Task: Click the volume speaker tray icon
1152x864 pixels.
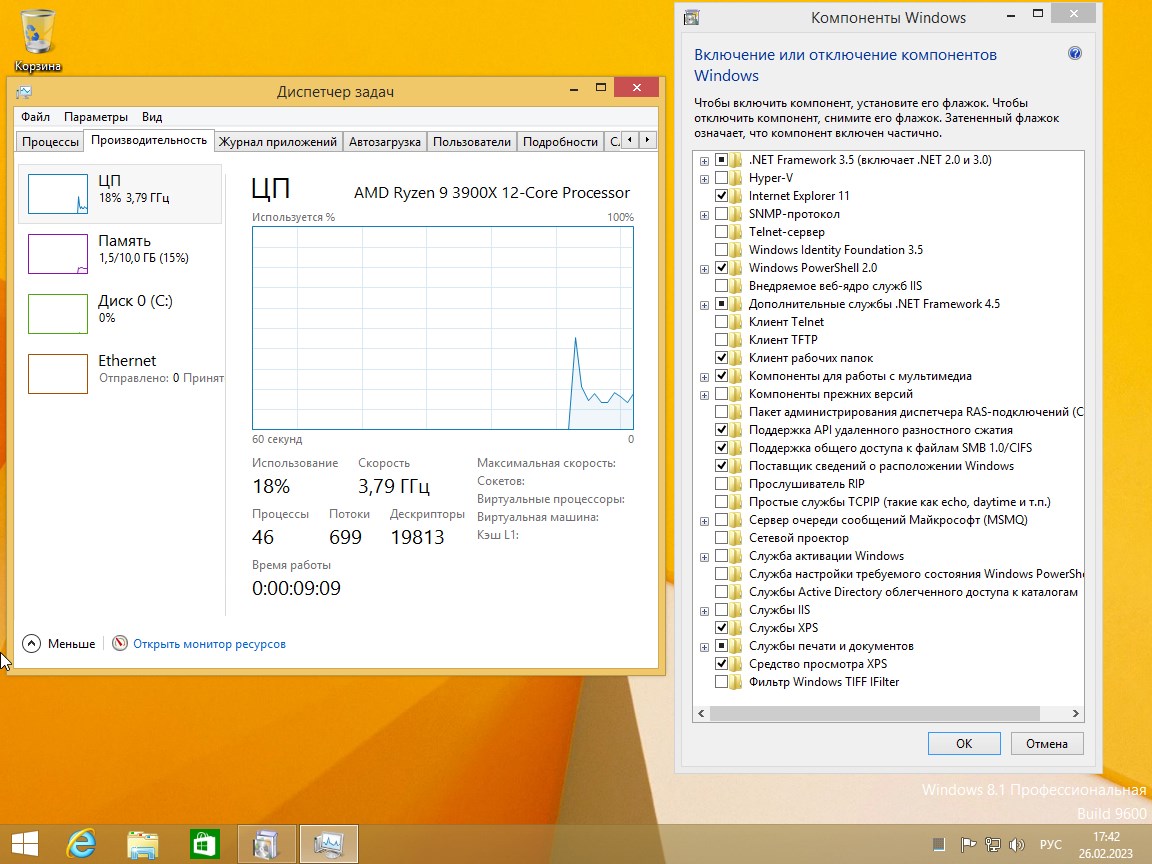Action: click(1018, 844)
